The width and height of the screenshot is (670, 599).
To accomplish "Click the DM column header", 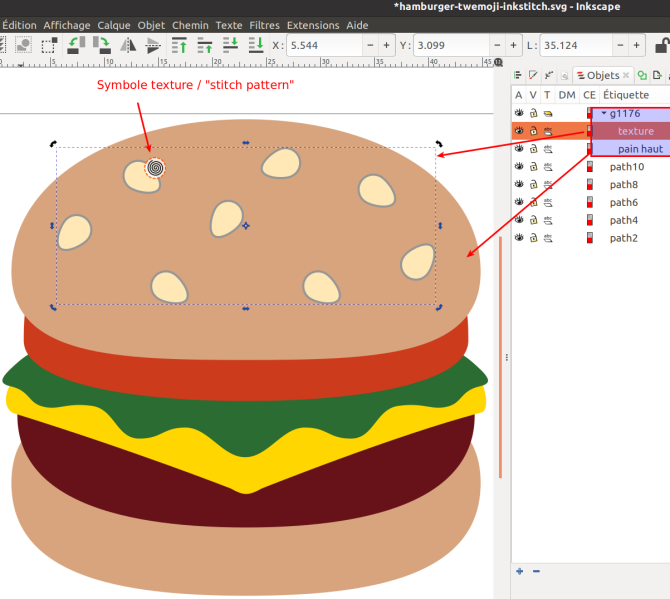I will [x=567, y=95].
